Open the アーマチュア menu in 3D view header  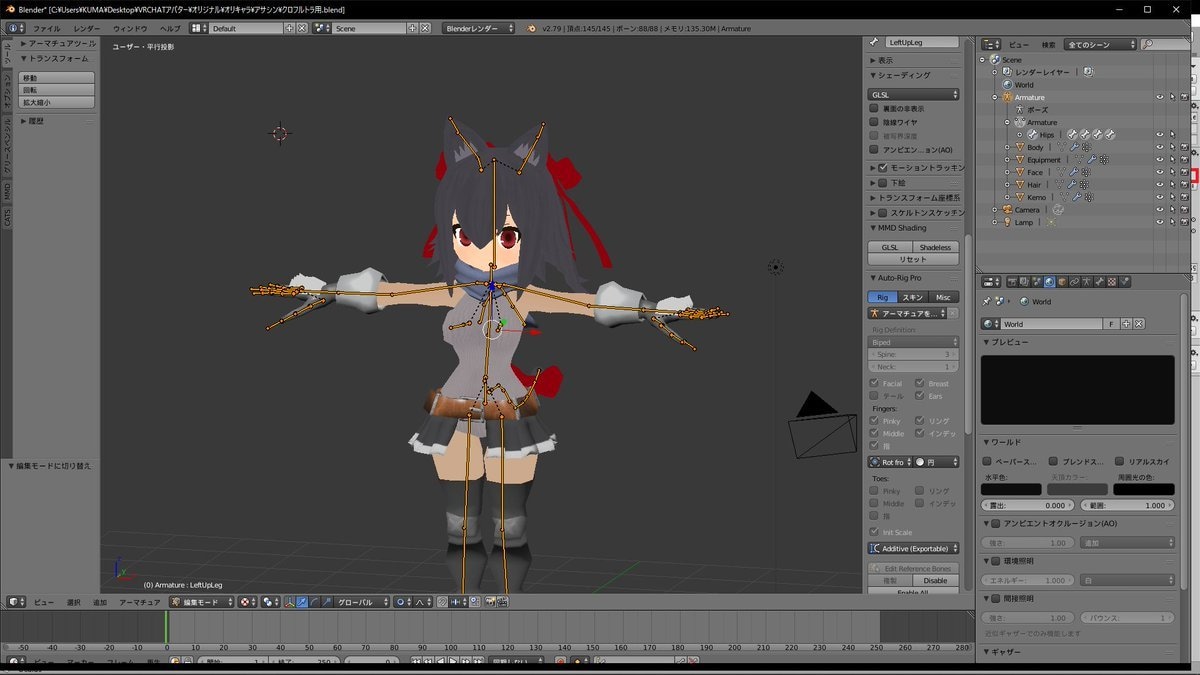(140, 602)
